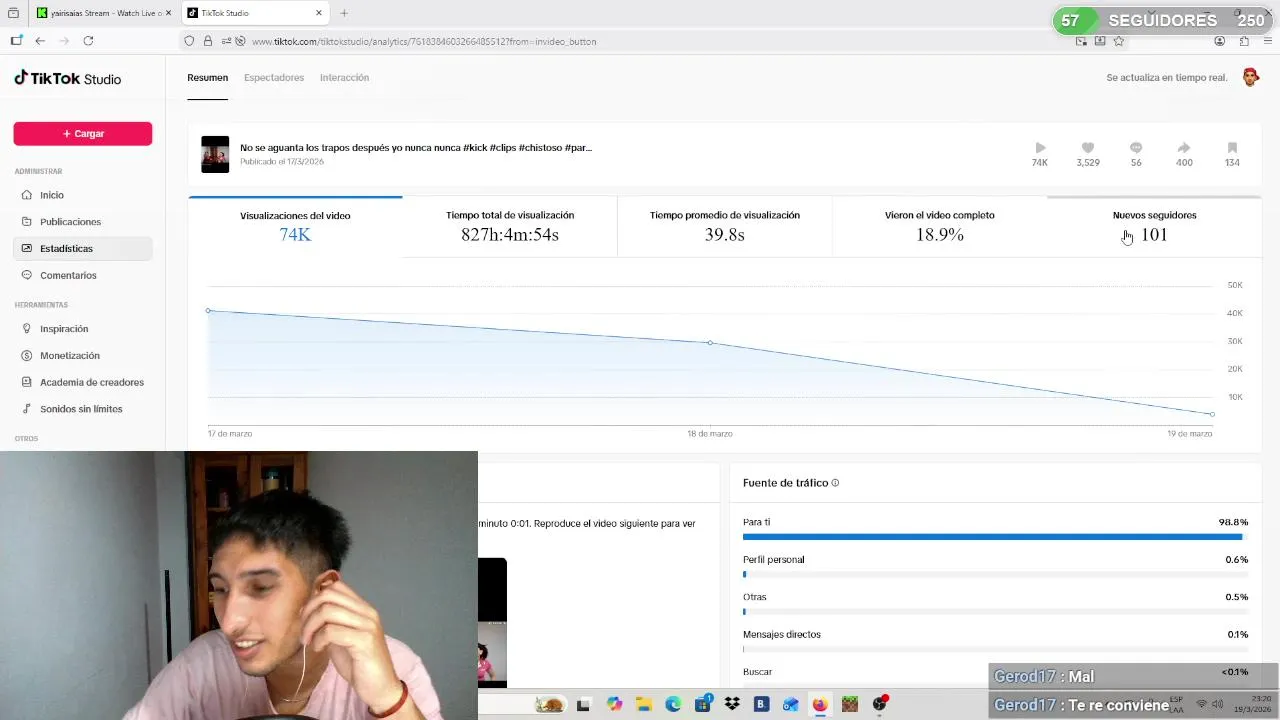Open Sonidos sin límites

(83, 409)
